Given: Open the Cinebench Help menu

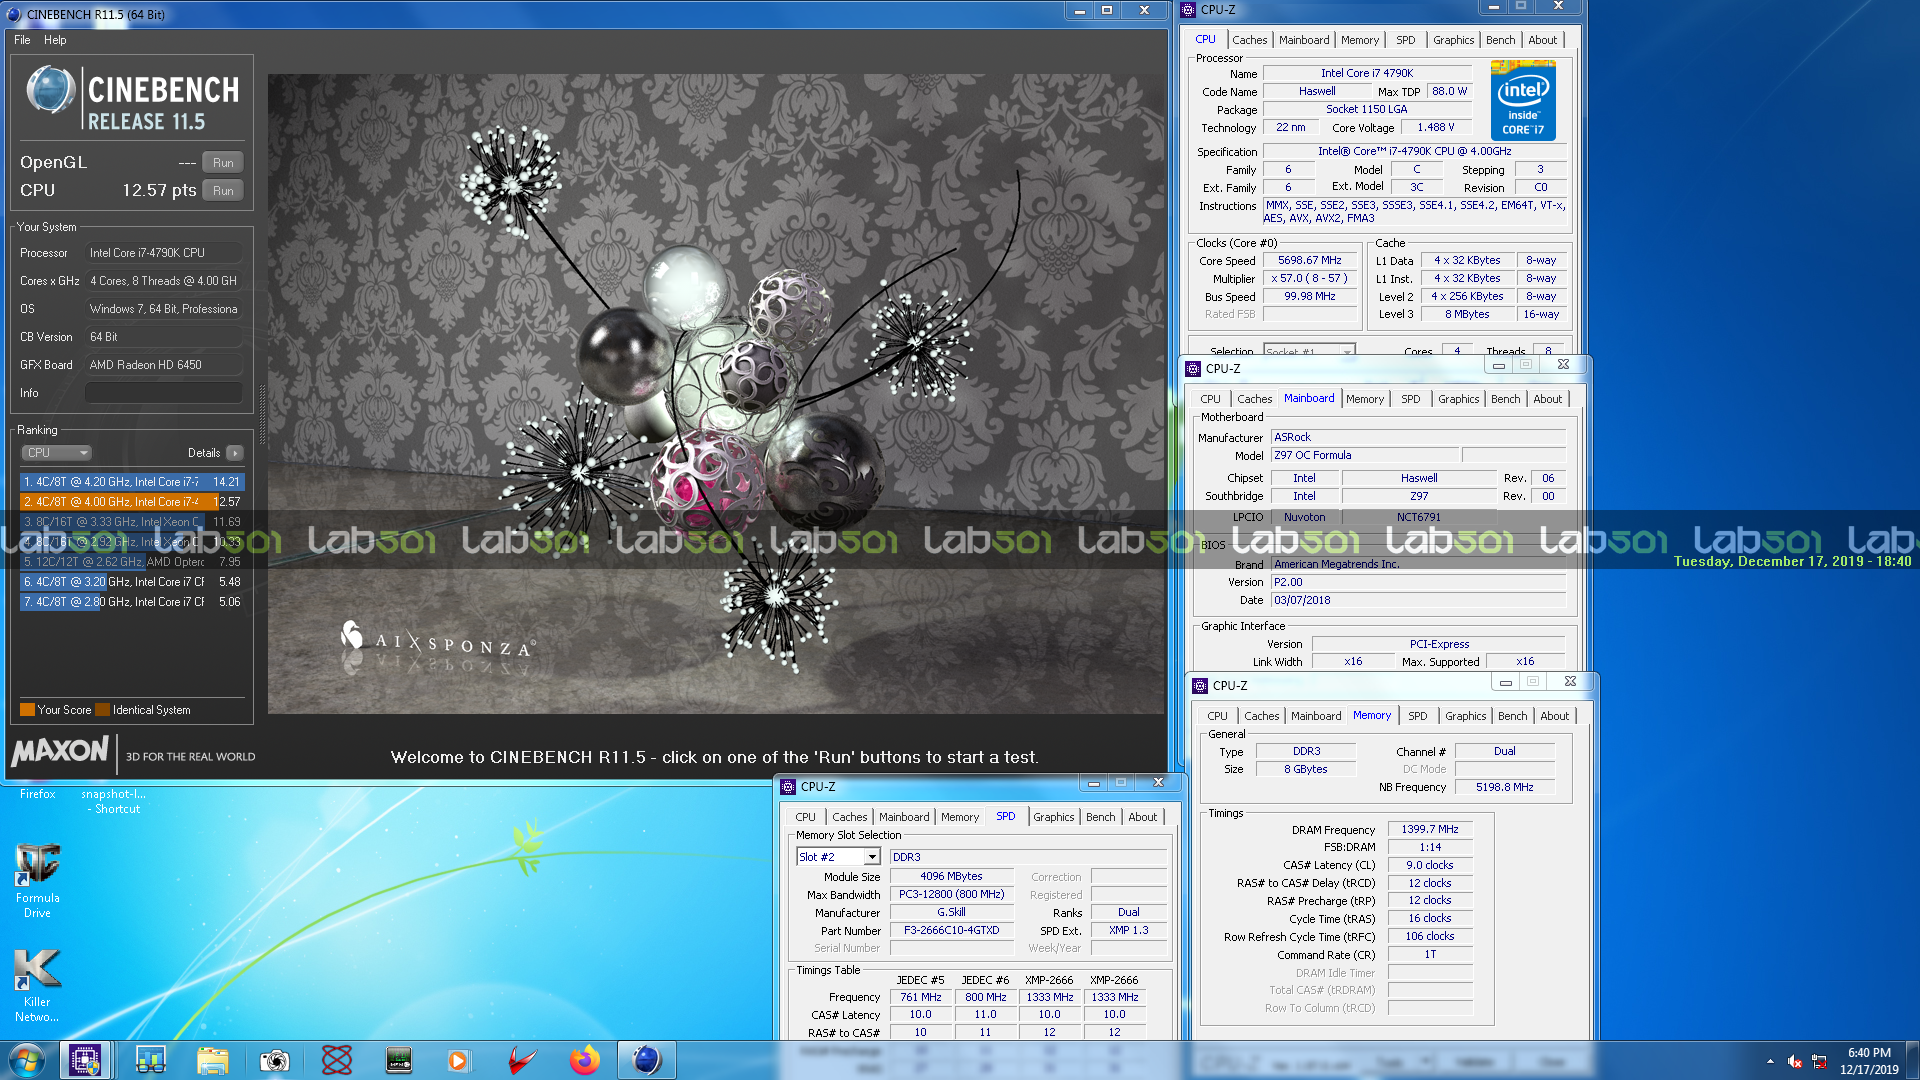Looking at the screenshot, I should coord(55,40).
